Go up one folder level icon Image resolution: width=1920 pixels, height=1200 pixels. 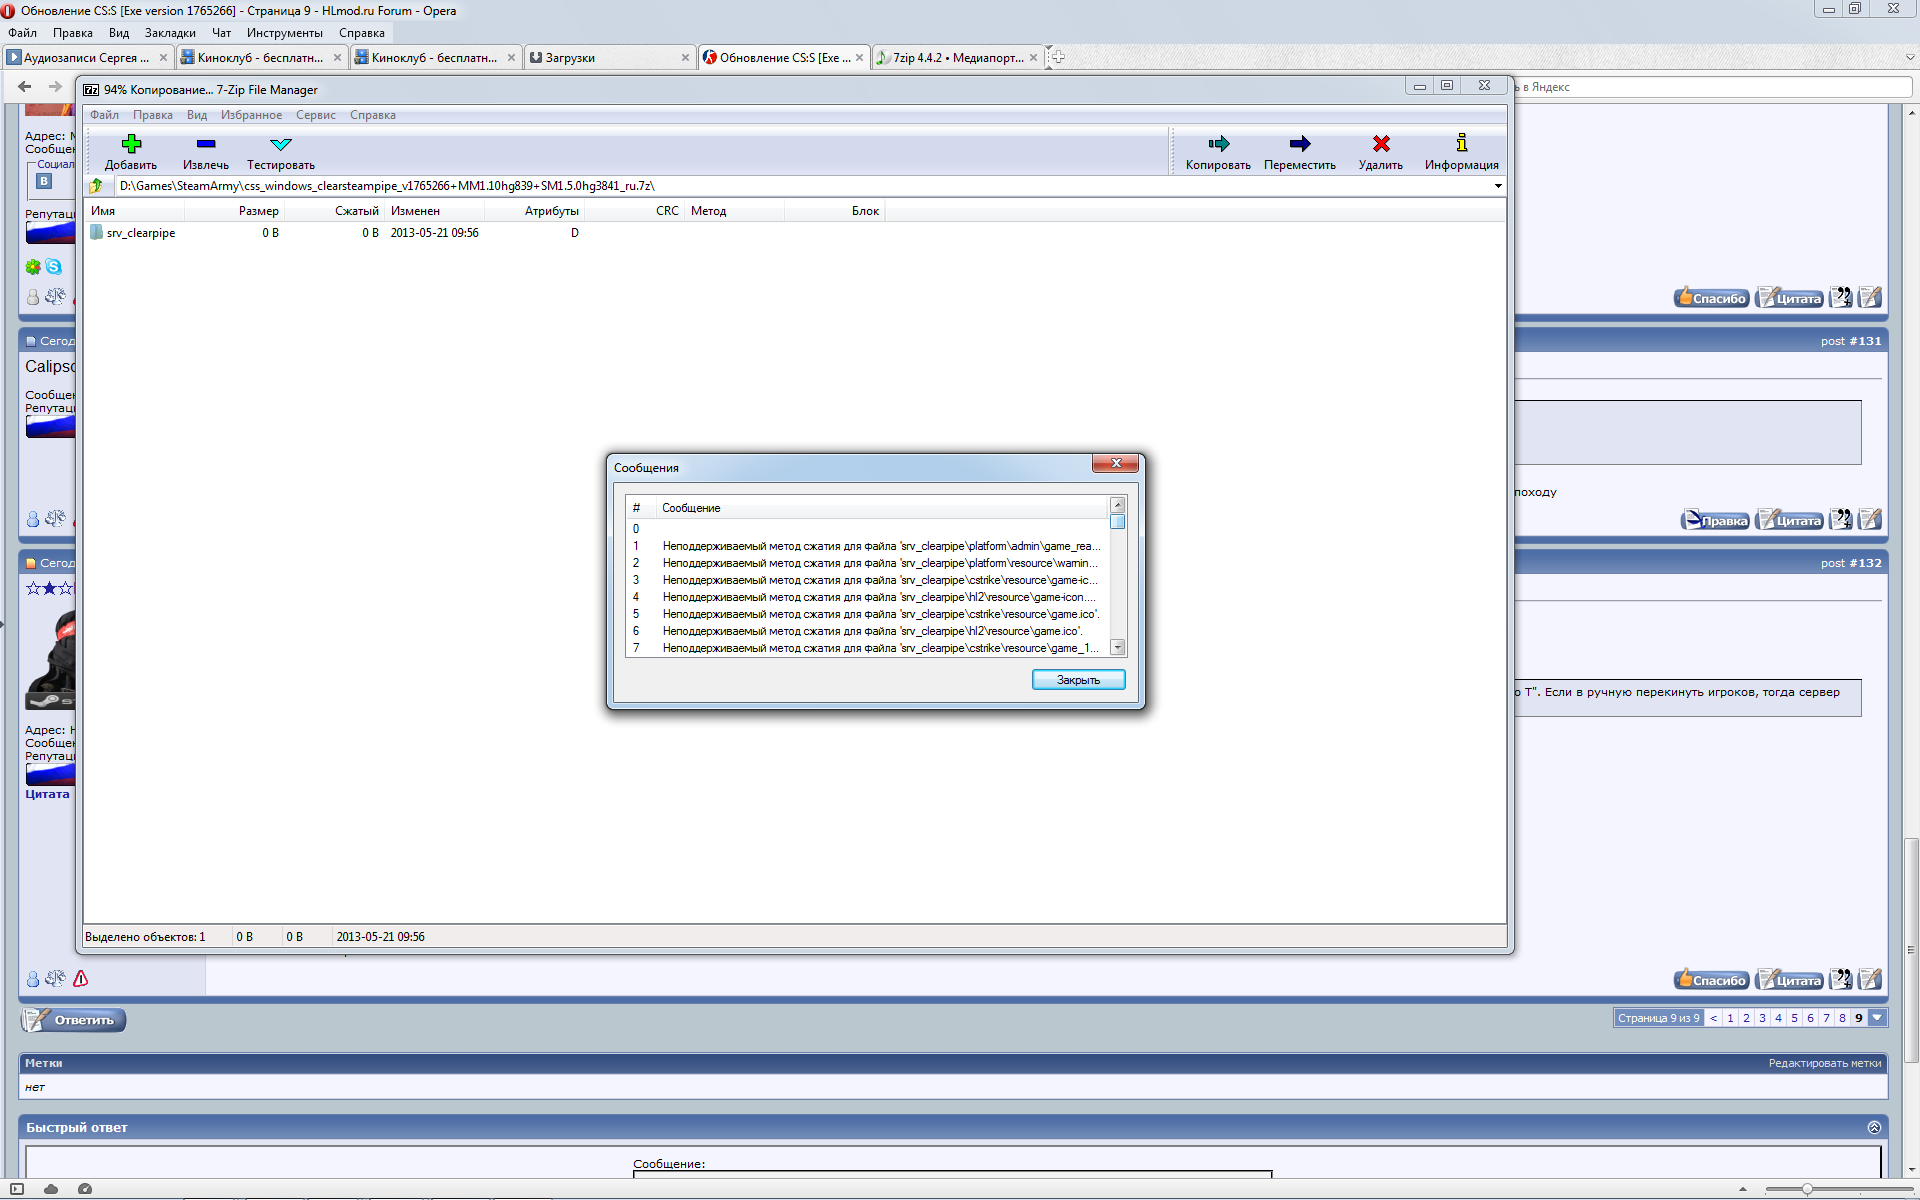pos(97,186)
